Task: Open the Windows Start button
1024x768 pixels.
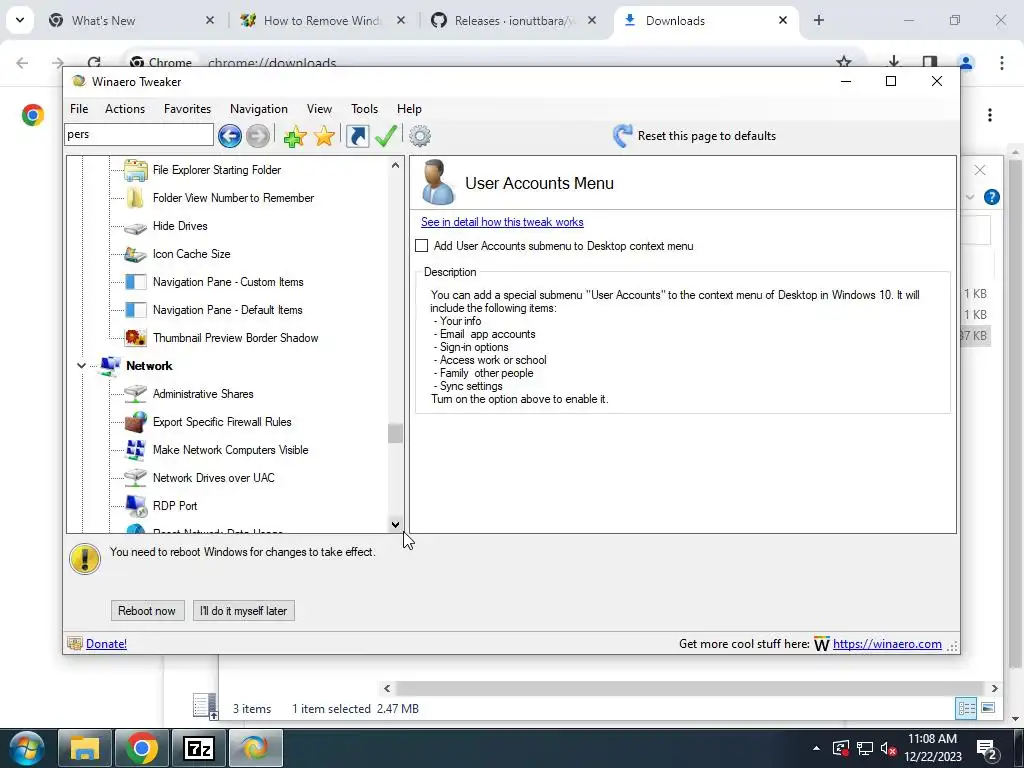Action: [x=26, y=748]
